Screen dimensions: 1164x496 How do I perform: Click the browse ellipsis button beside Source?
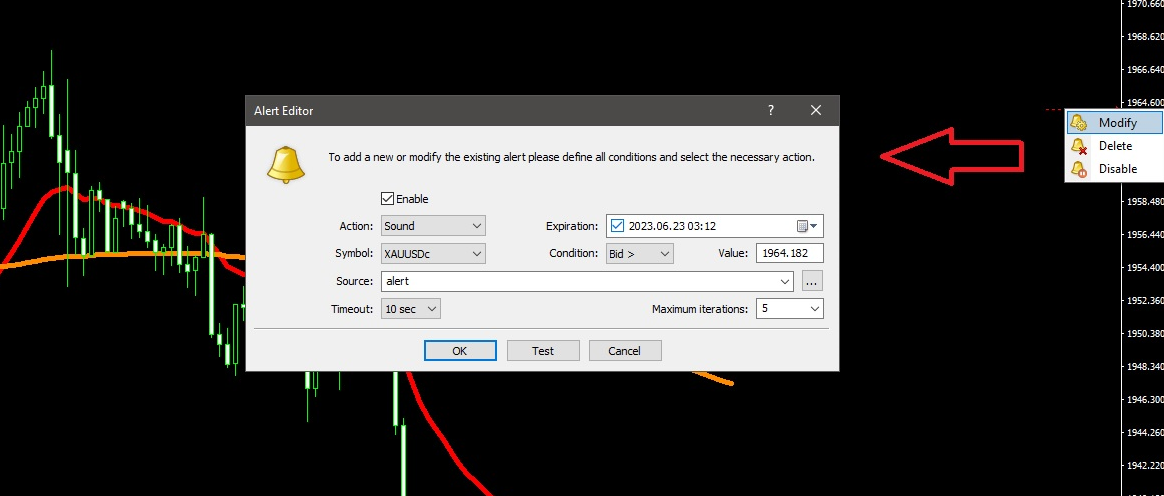tap(812, 282)
